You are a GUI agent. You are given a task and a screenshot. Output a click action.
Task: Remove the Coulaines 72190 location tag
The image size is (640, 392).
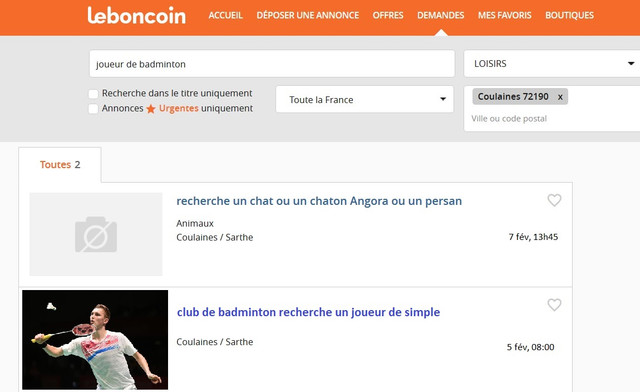click(560, 97)
